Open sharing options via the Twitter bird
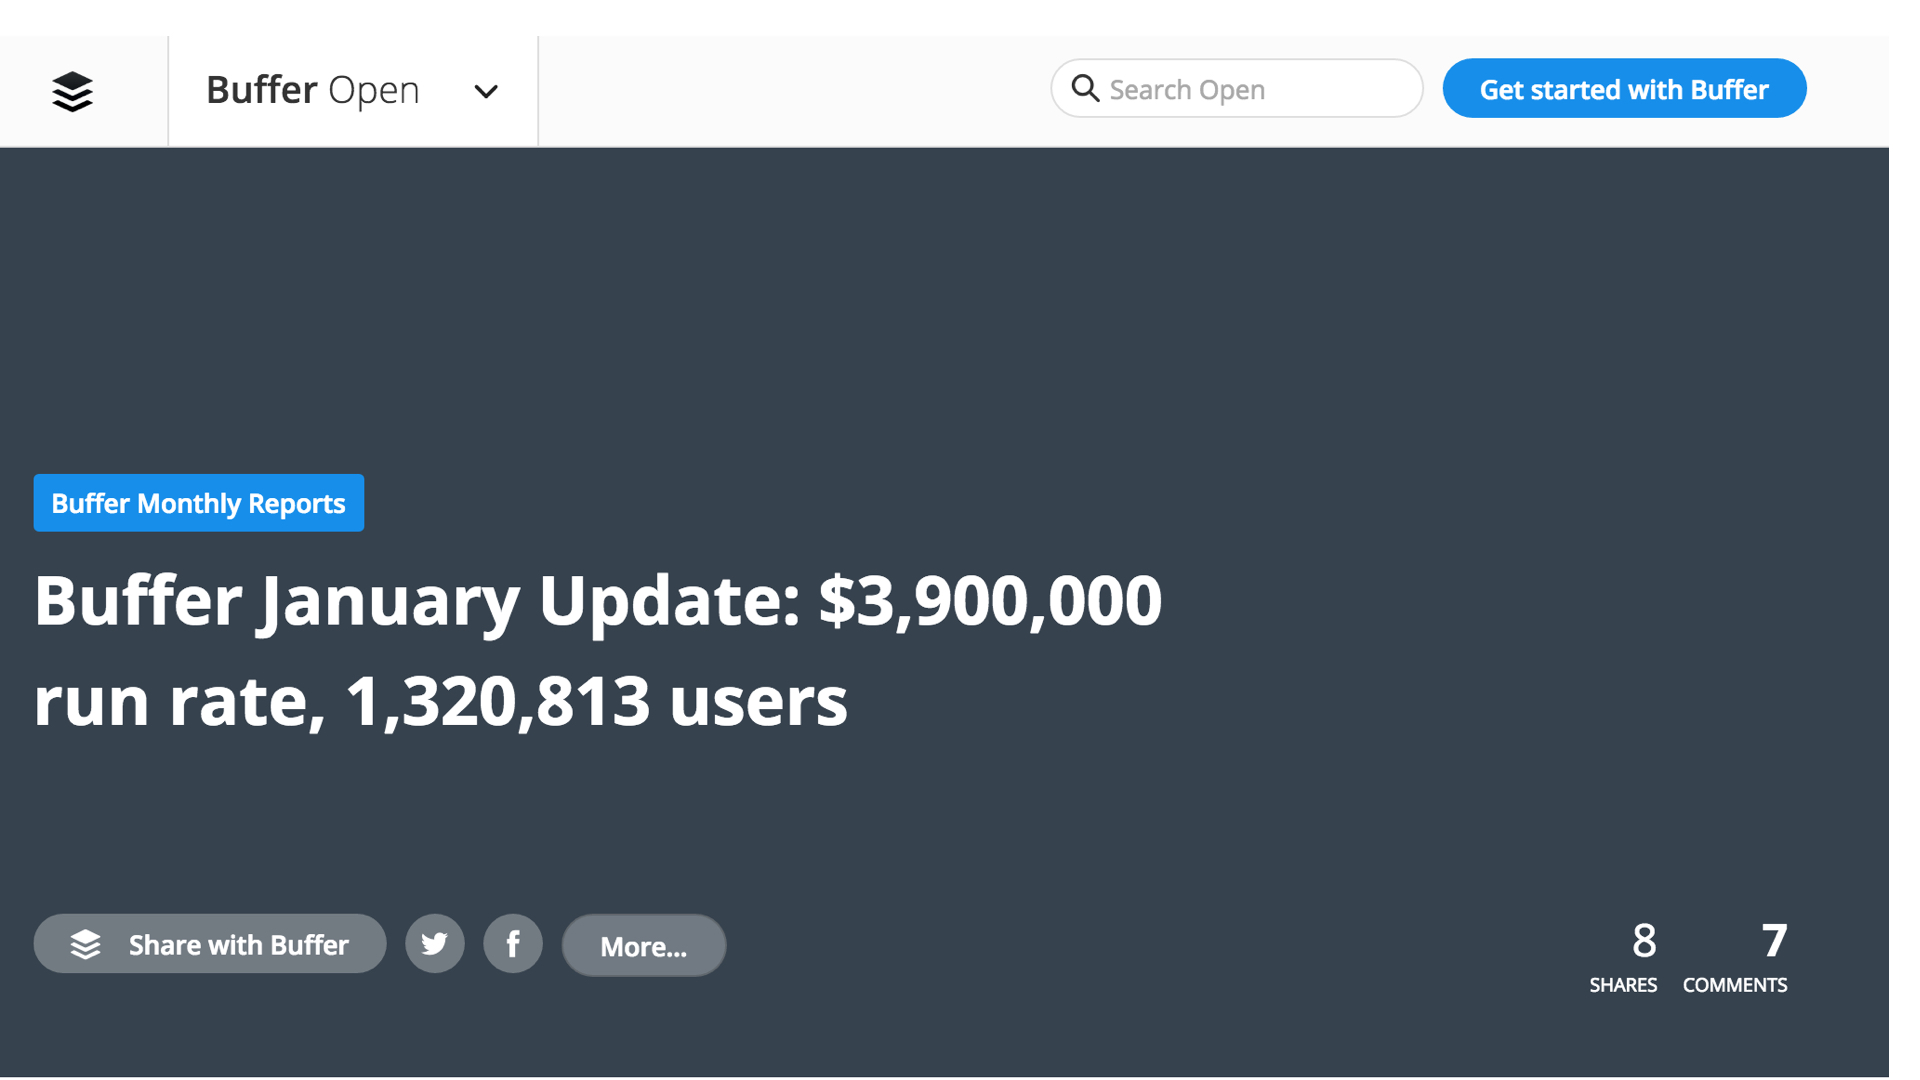The image size is (1920, 1080). coord(435,943)
